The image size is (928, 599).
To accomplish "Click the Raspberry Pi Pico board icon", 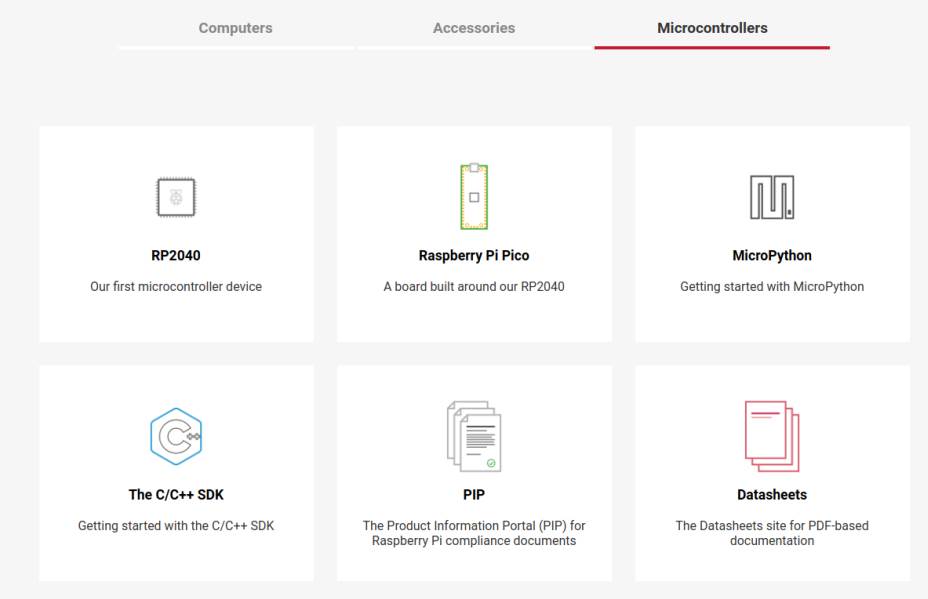I will (474, 197).
